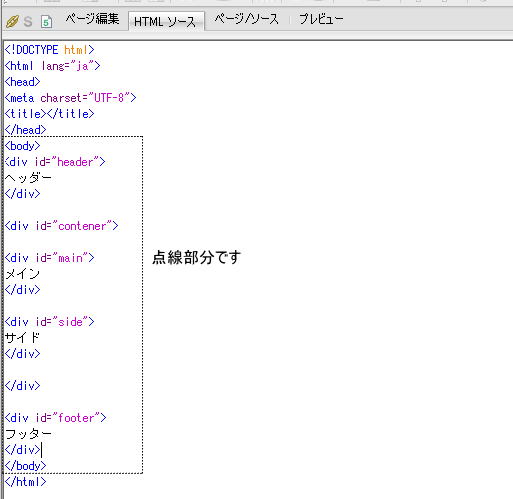Click the gray S icon

[28, 22]
